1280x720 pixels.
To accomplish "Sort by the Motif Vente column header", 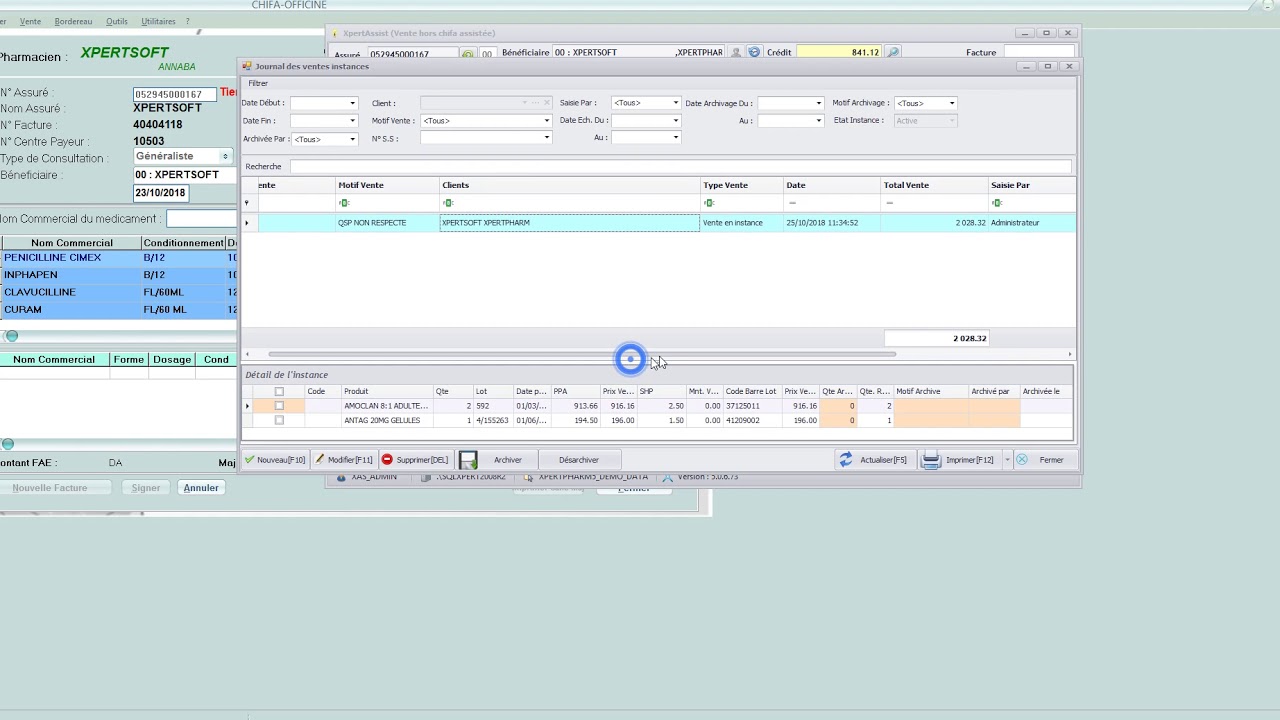I will point(387,185).
